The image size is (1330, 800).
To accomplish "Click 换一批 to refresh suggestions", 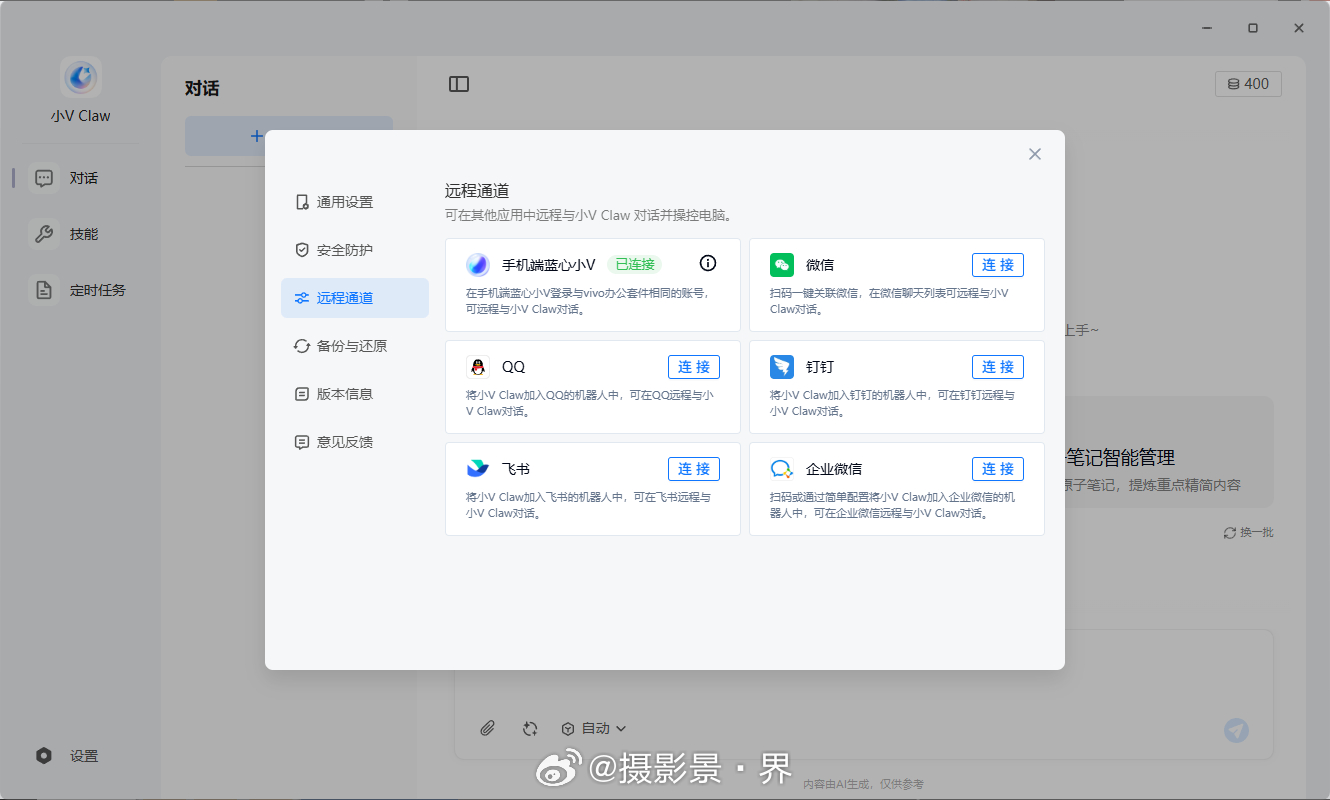I will [x=1249, y=533].
